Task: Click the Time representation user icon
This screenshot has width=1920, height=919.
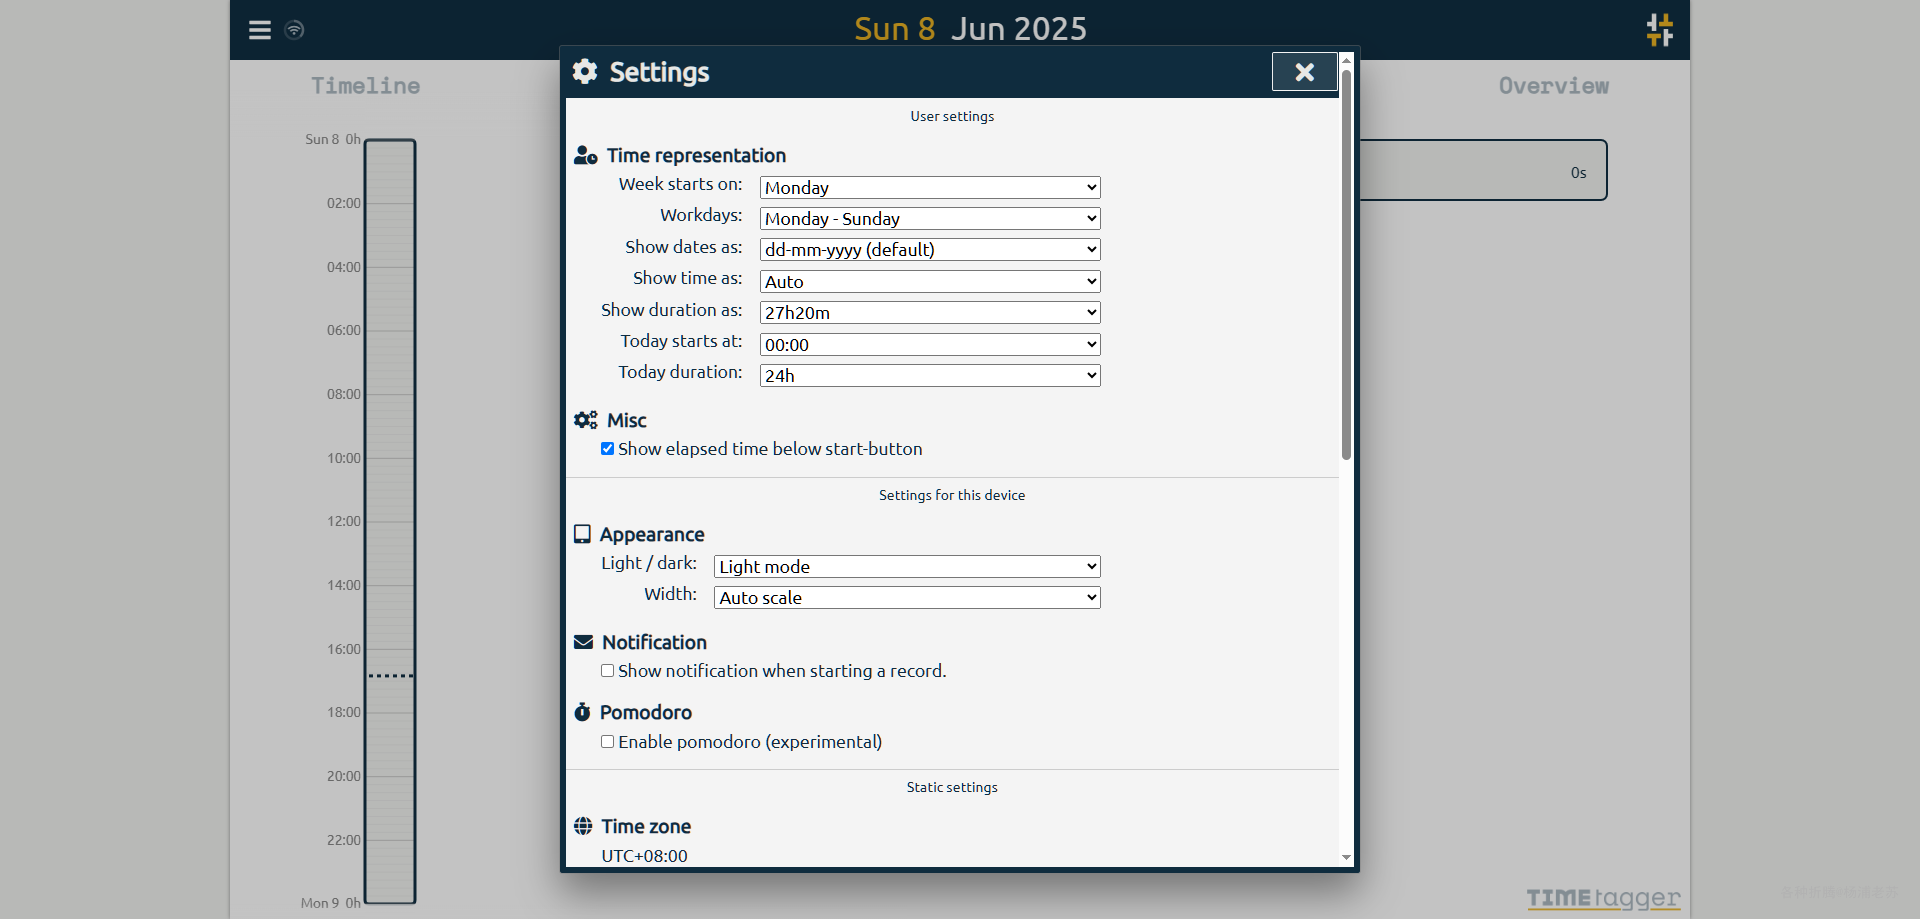Action: coord(586,156)
